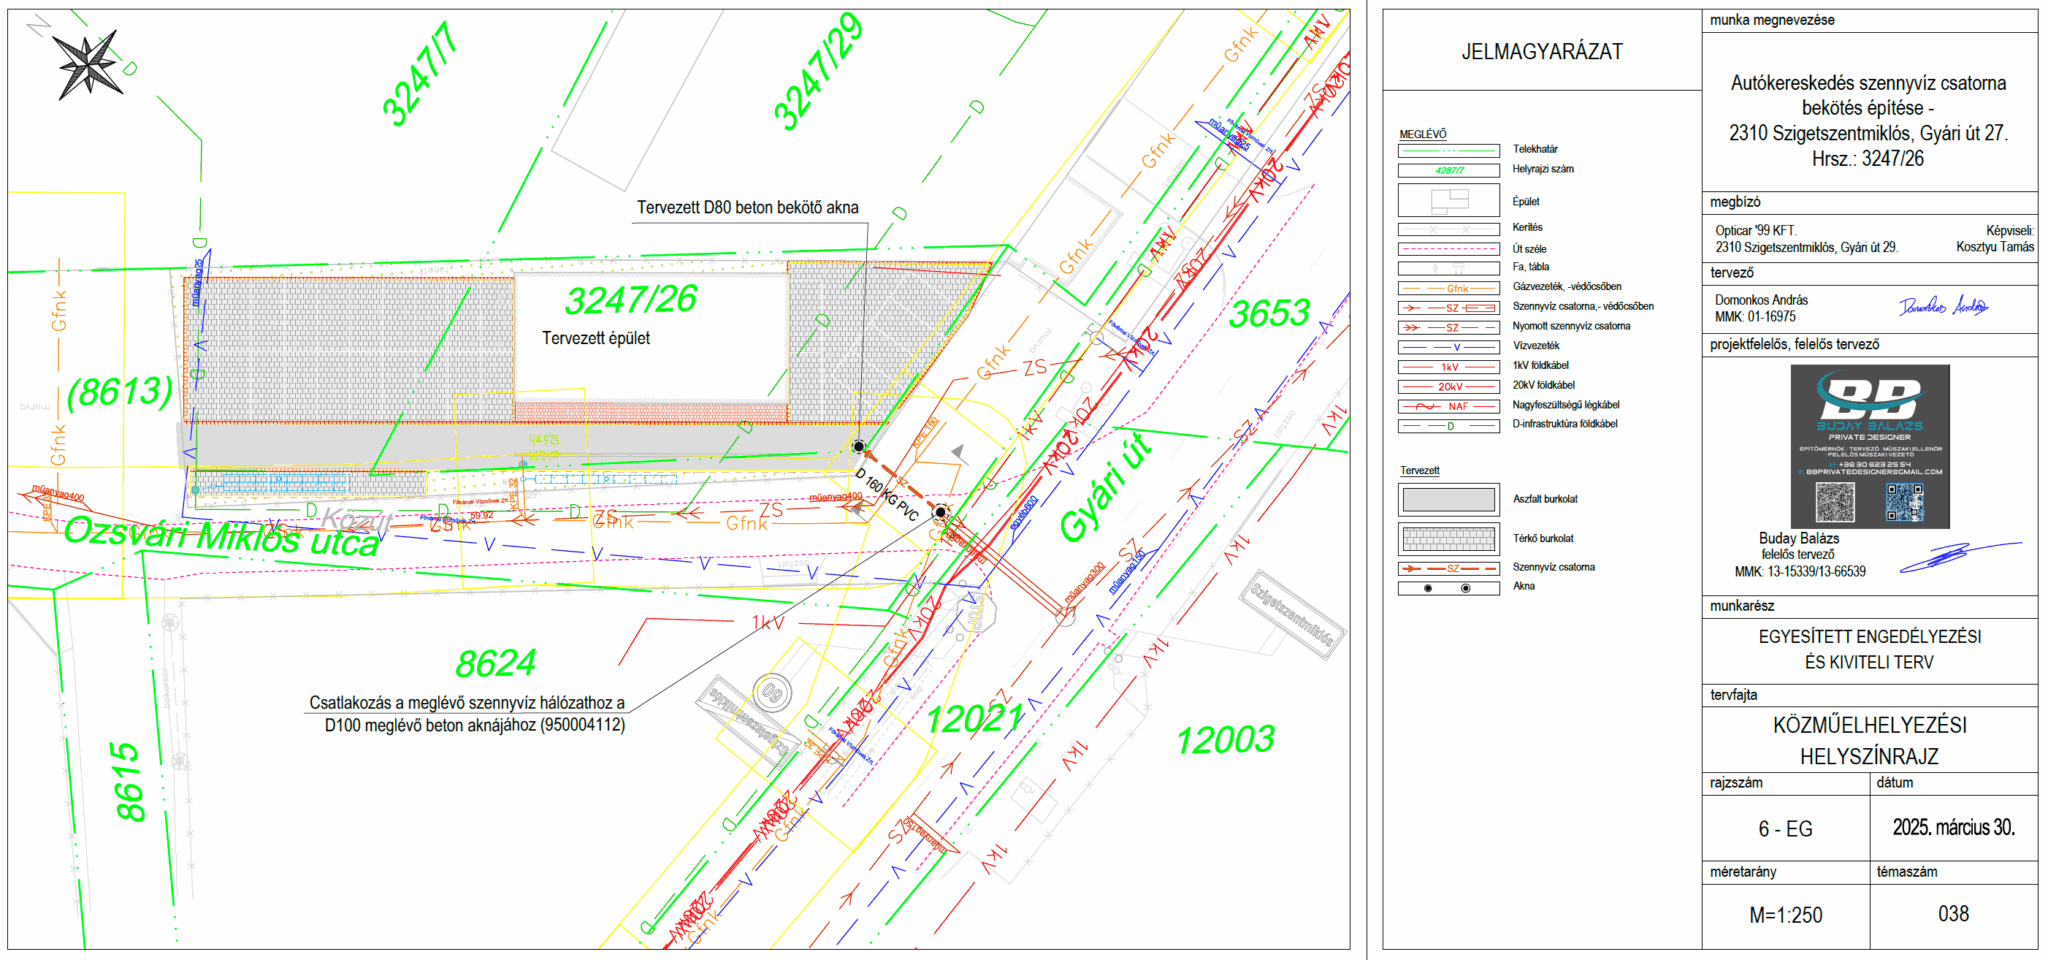Click the 'Tervezett D80 beton bekötő akna' annotation
Screen dimensions: 2048x960
coord(747,208)
